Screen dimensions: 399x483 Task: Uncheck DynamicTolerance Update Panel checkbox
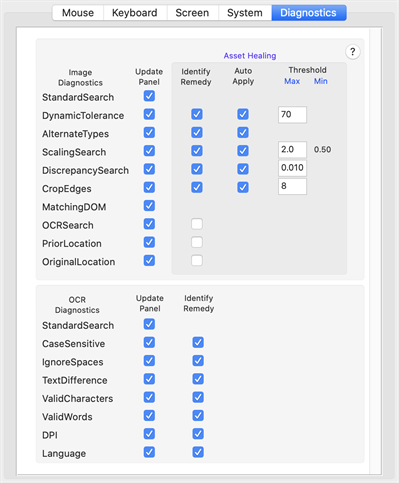149,115
